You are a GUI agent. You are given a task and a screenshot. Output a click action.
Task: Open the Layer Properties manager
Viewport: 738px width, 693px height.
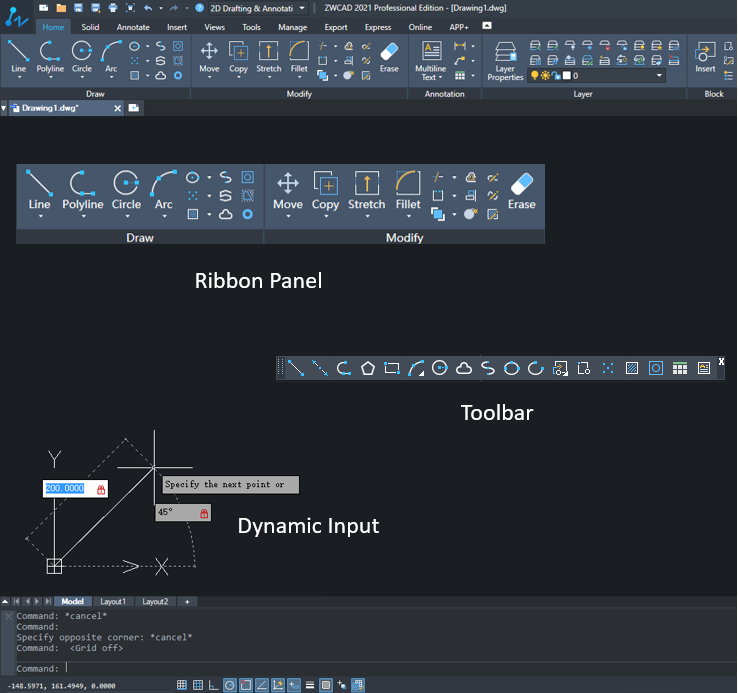coord(506,53)
